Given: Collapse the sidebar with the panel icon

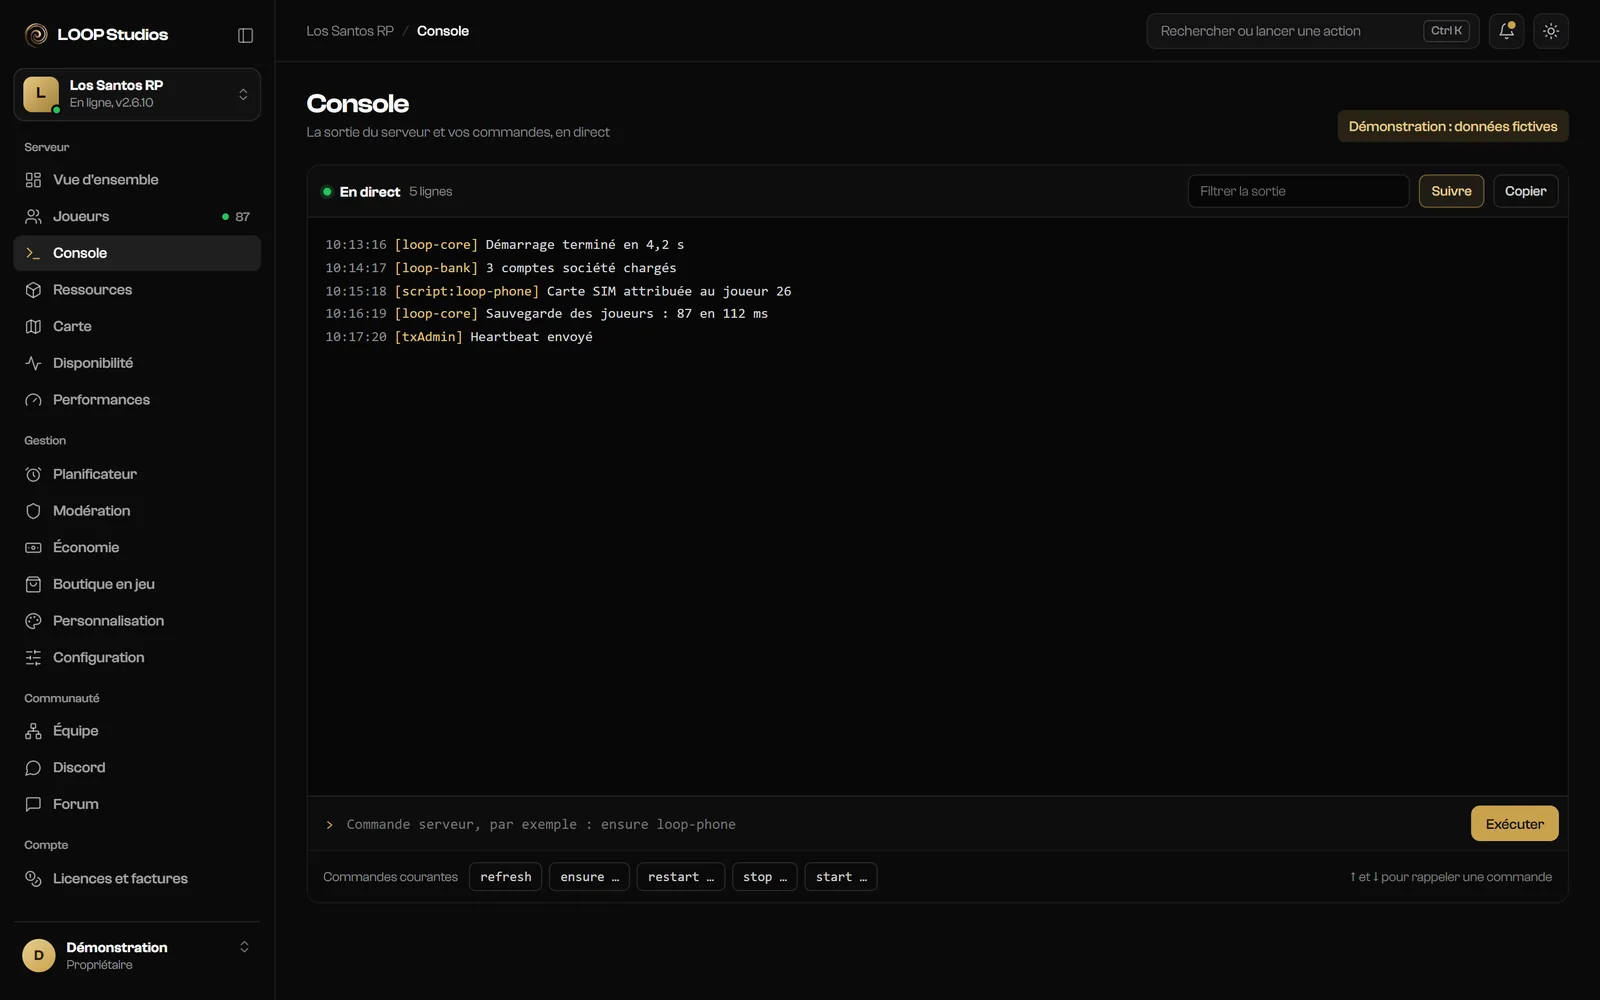Looking at the screenshot, I should point(245,35).
